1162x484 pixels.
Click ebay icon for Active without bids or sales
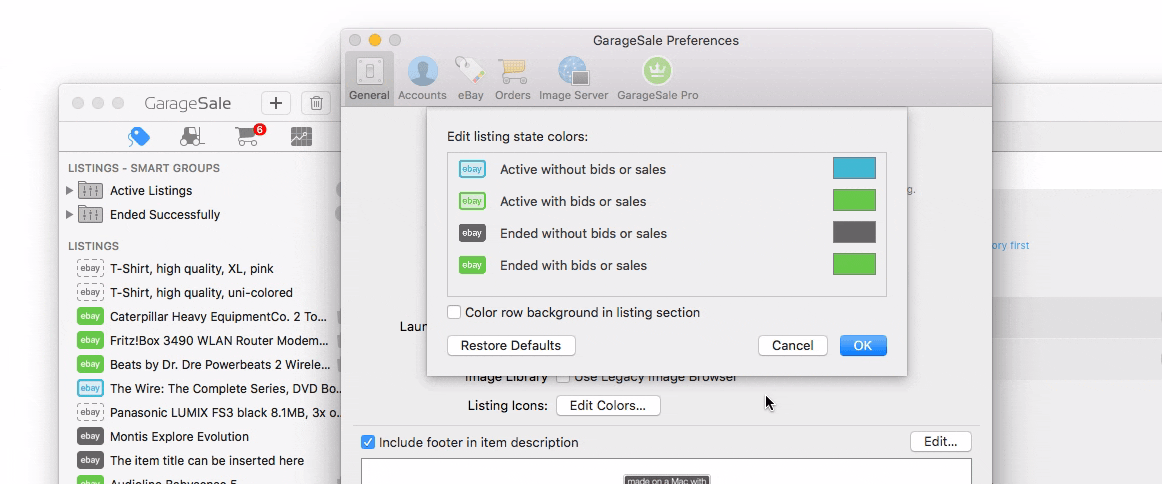click(x=472, y=169)
